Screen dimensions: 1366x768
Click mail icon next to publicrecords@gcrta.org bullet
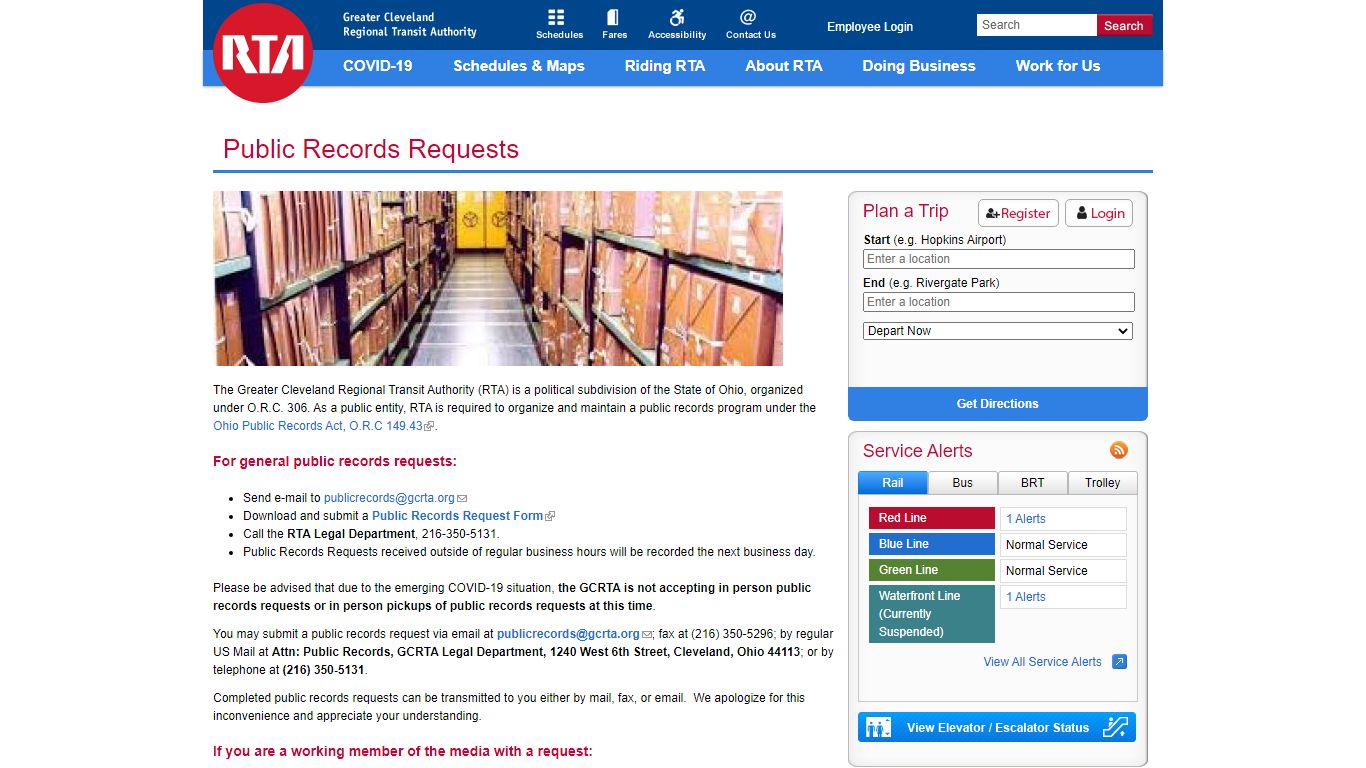[462, 498]
